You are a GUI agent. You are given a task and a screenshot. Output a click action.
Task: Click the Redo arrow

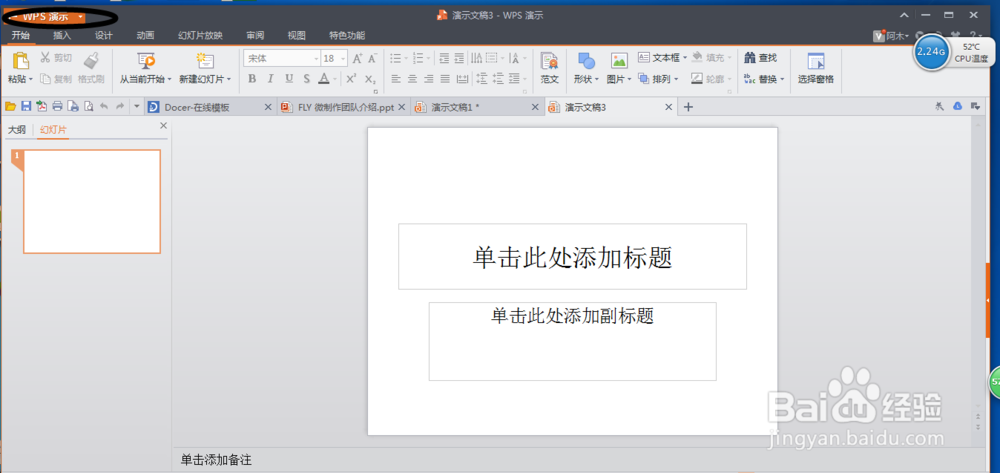point(120,106)
